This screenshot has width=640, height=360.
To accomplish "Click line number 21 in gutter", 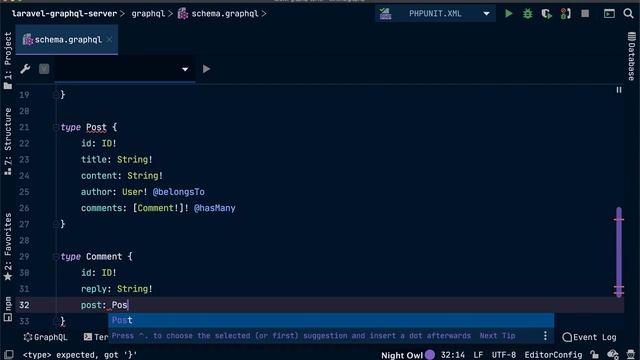I will pos(24,127).
